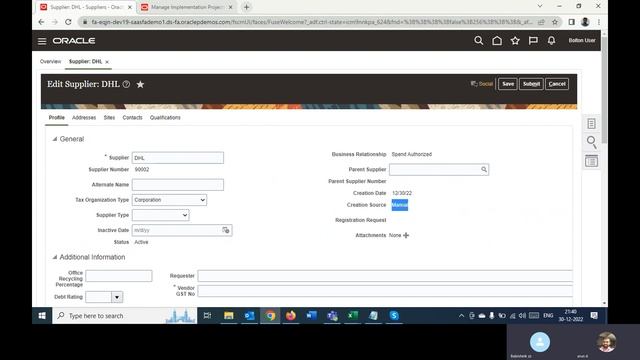
Task: Switch to the Contacts tab
Action: 133,118
